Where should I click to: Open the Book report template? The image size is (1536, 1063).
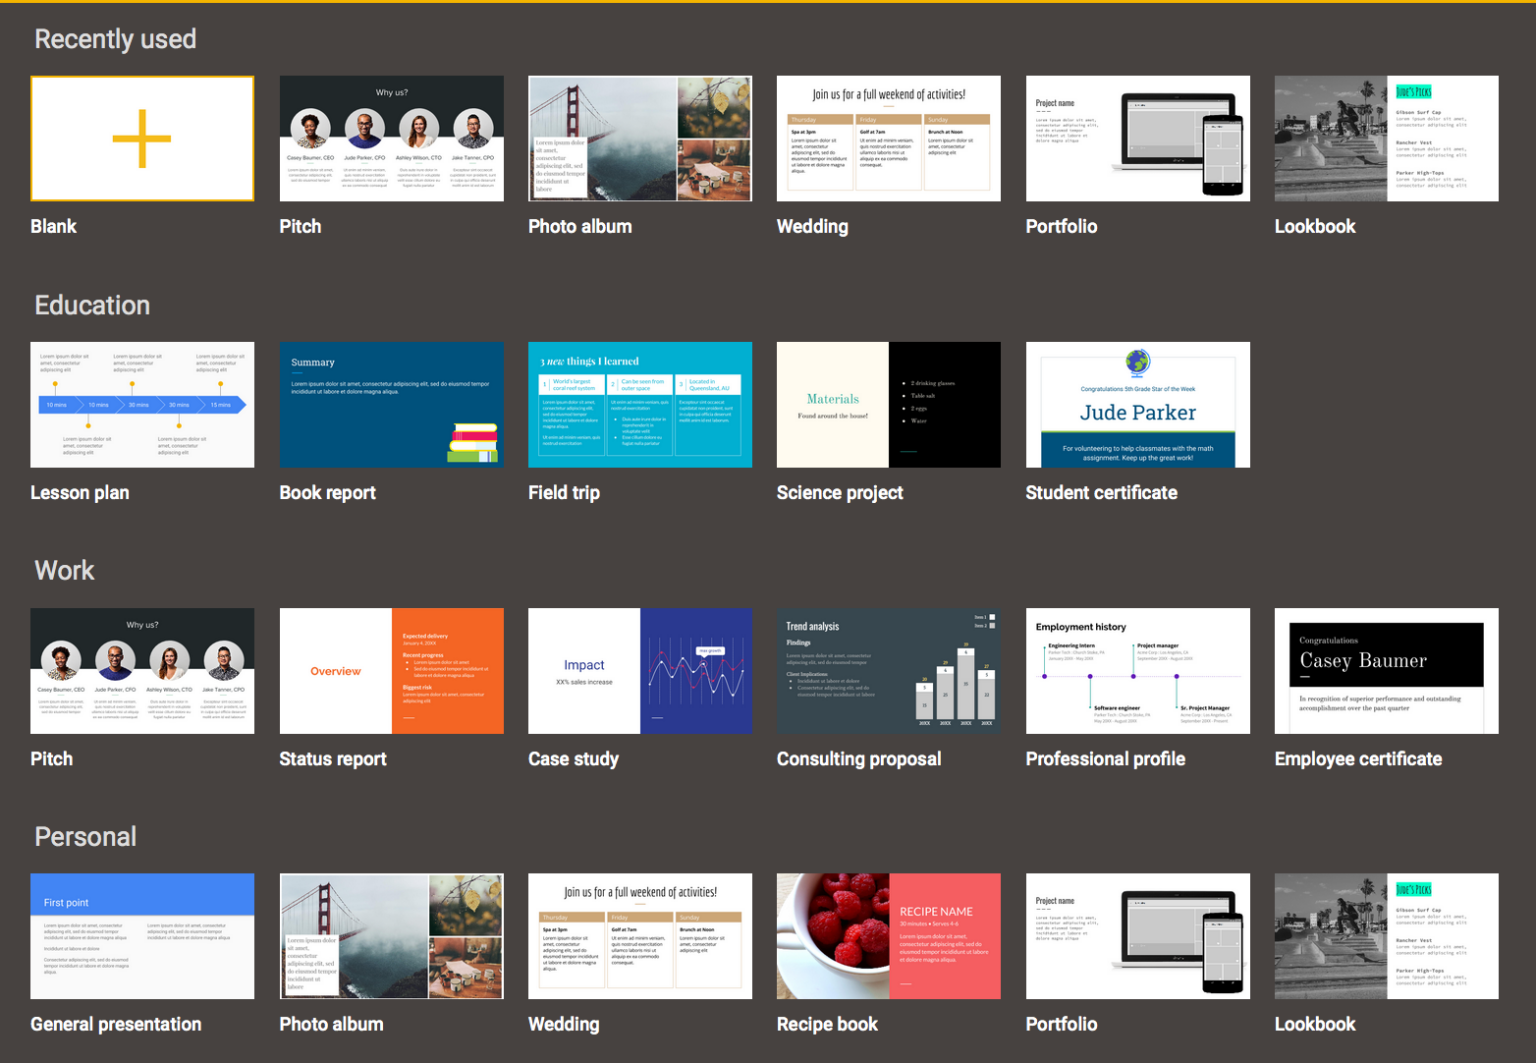click(x=391, y=404)
